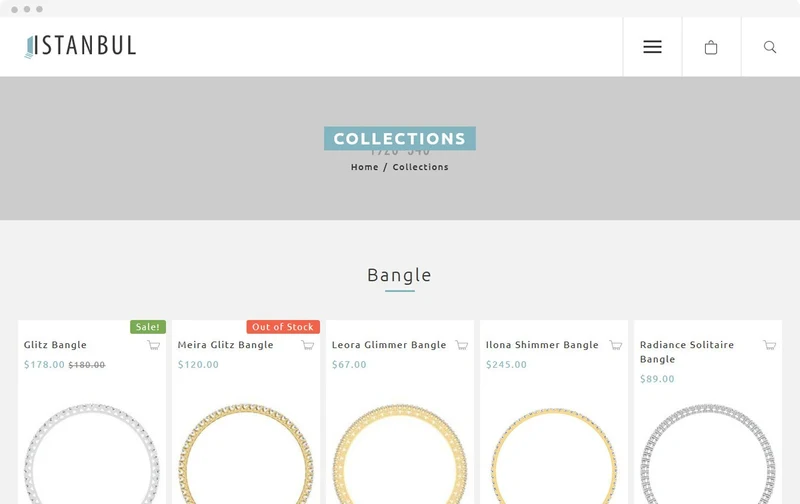Add Ilona Shimmer Bangle cart icon
Screen dimensions: 800x504
(616, 345)
